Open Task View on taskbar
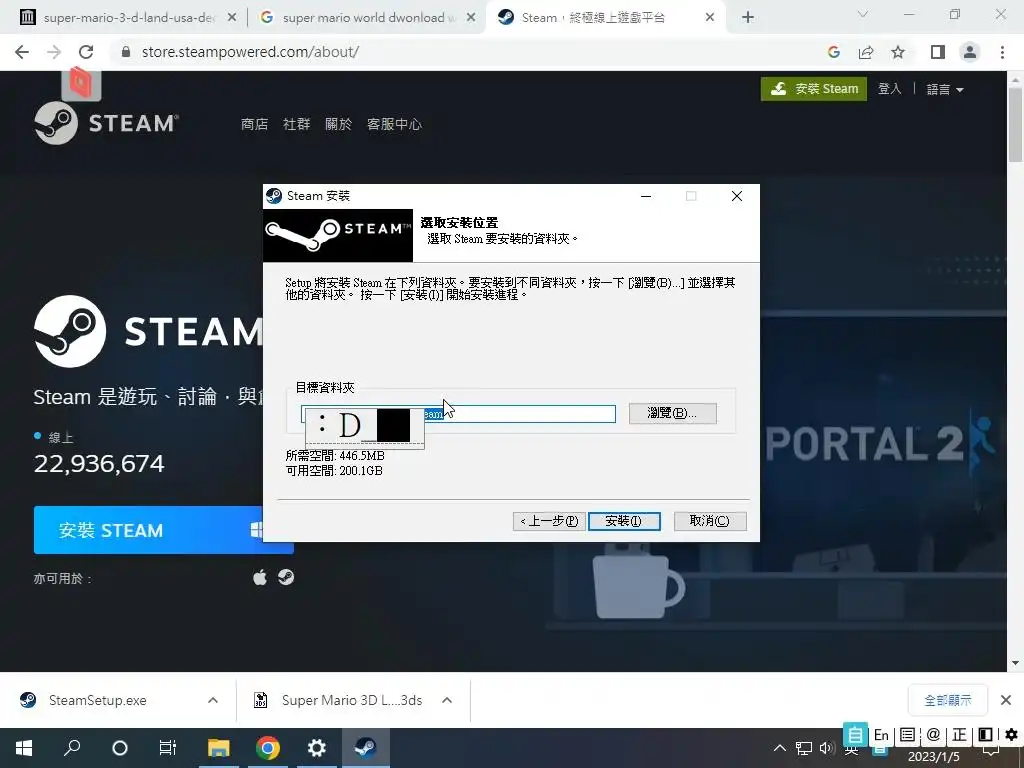1024x768 pixels. (168, 748)
